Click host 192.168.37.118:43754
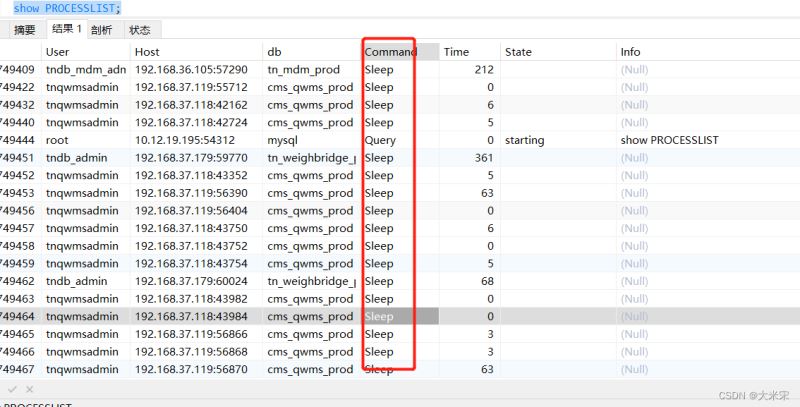The width and height of the screenshot is (800, 407). [191, 263]
